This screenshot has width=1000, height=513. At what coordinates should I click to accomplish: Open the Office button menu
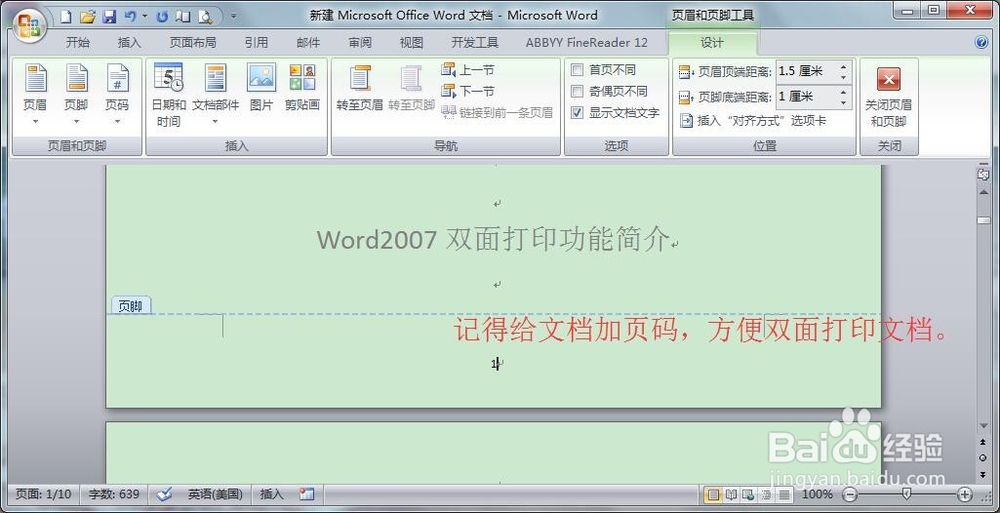click(x=28, y=27)
